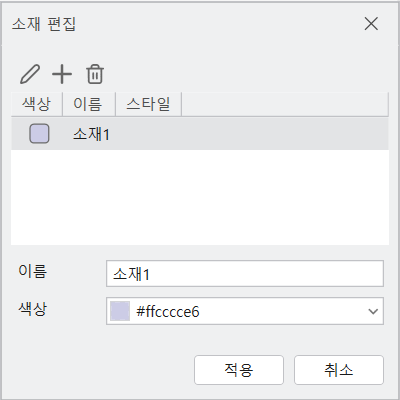Add a new material with plus icon
The image size is (400, 400).
[62, 74]
